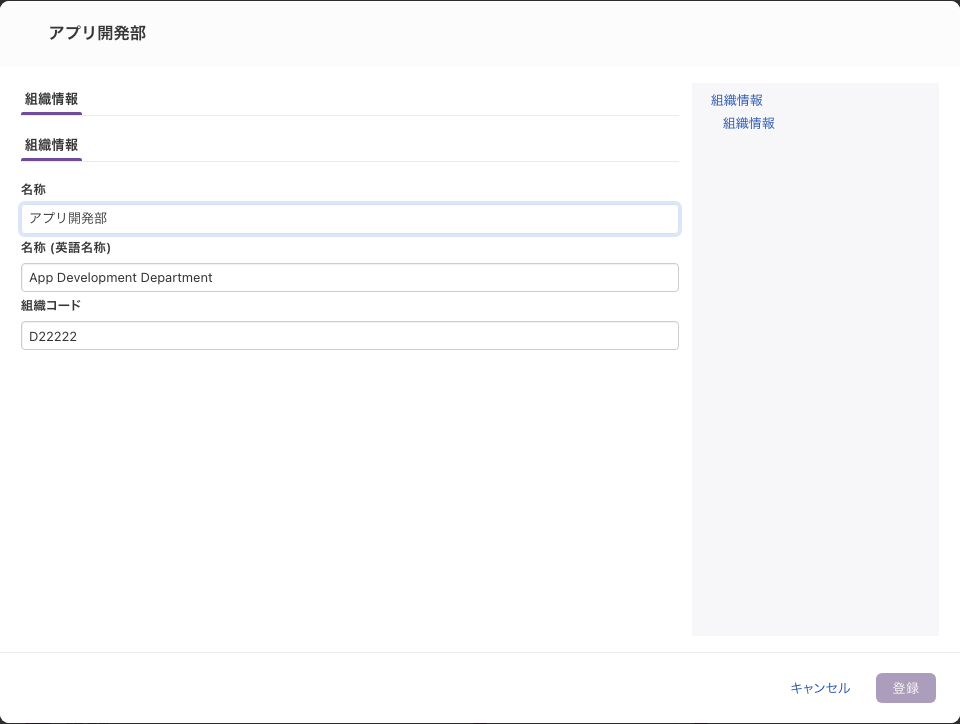Click the 名称 (英語名称) label text

pos(66,248)
